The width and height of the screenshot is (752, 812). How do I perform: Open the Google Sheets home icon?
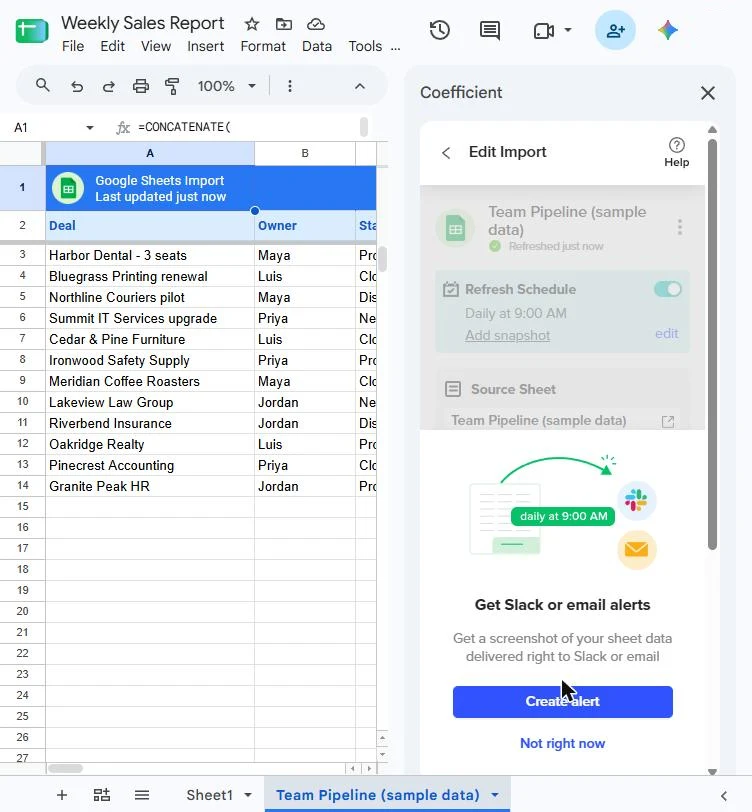coord(32,31)
